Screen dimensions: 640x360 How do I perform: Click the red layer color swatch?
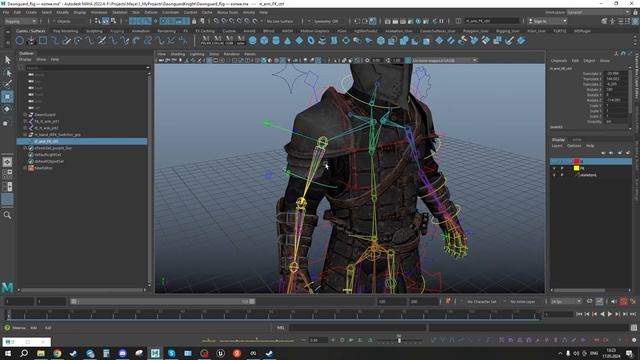(576, 162)
